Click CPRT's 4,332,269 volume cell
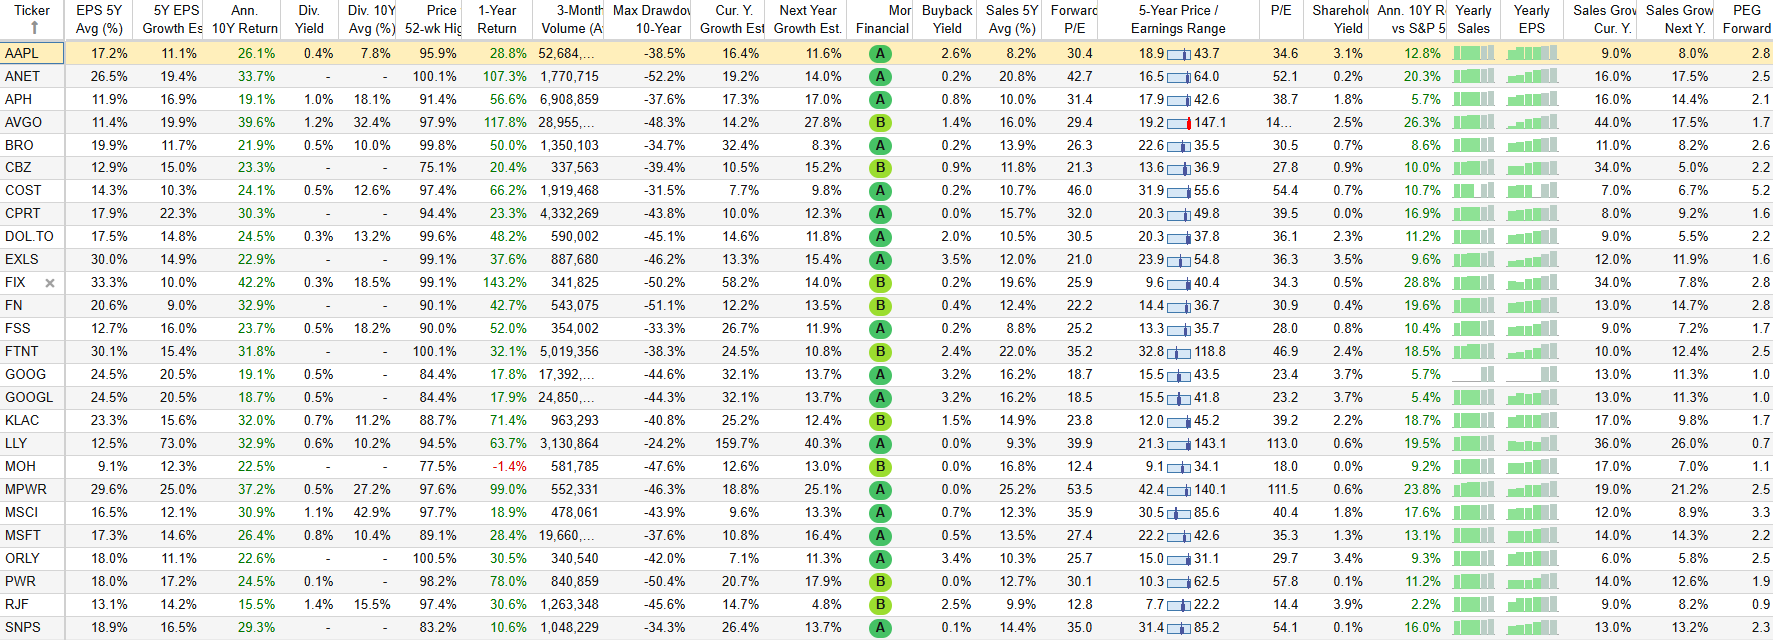The image size is (1773, 640). pos(569,214)
